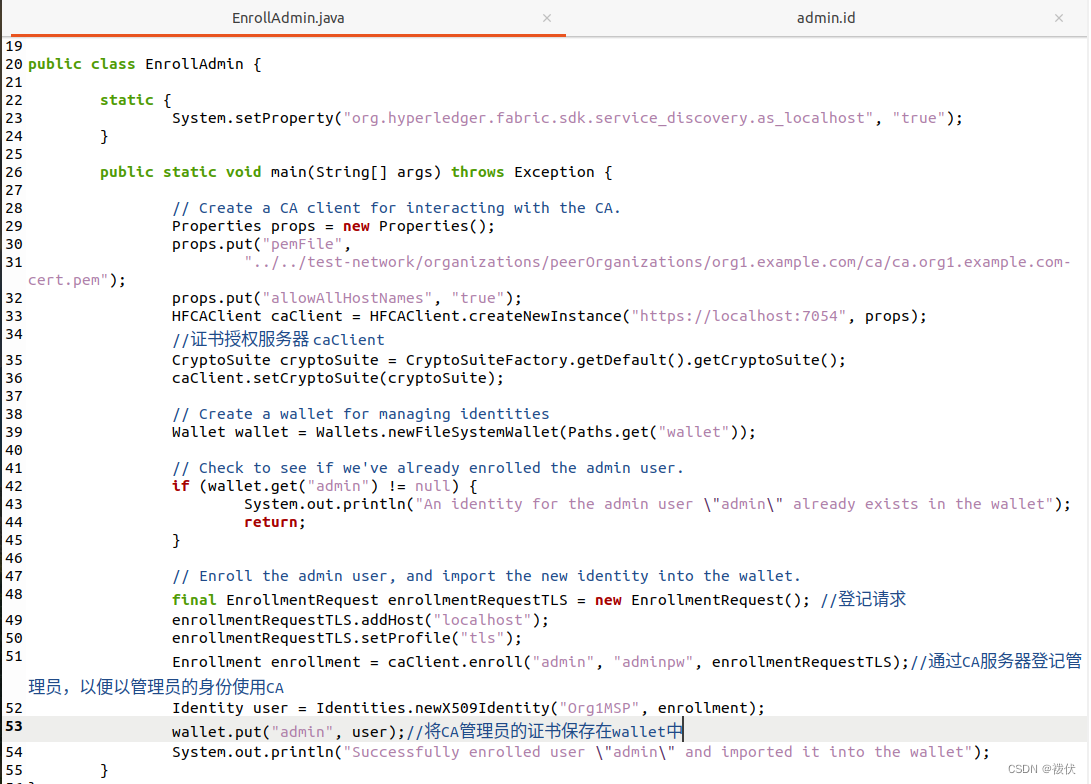Open the admin.id tab

click(x=826, y=18)
